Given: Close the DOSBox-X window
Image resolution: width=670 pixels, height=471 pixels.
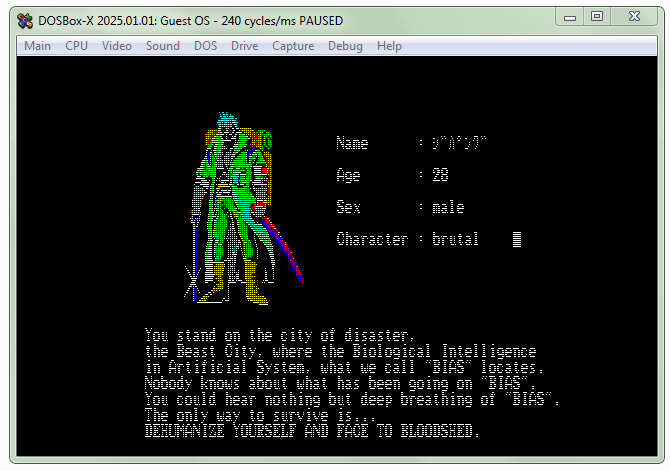Looking at the screenshot, I should tap(635, 17).
